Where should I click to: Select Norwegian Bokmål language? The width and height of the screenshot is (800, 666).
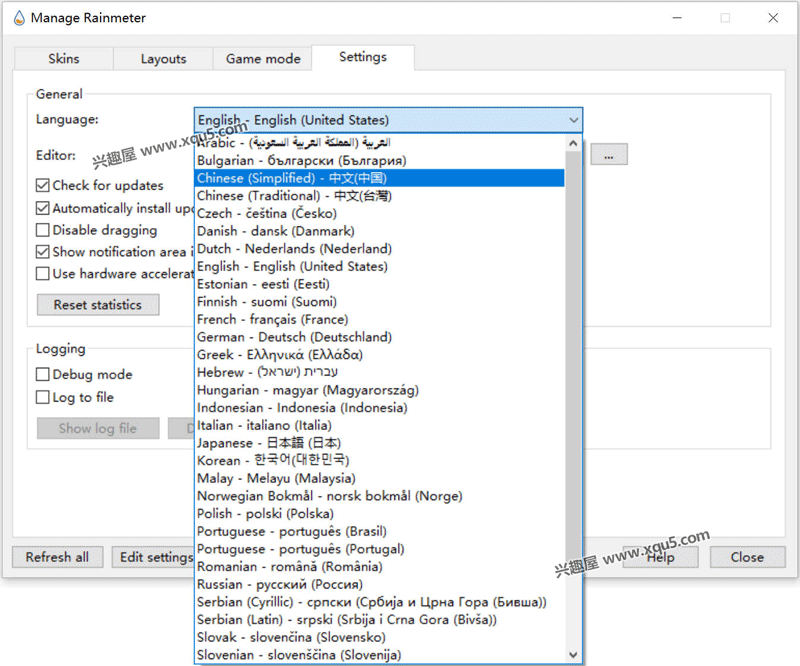(x=380, y=496)
